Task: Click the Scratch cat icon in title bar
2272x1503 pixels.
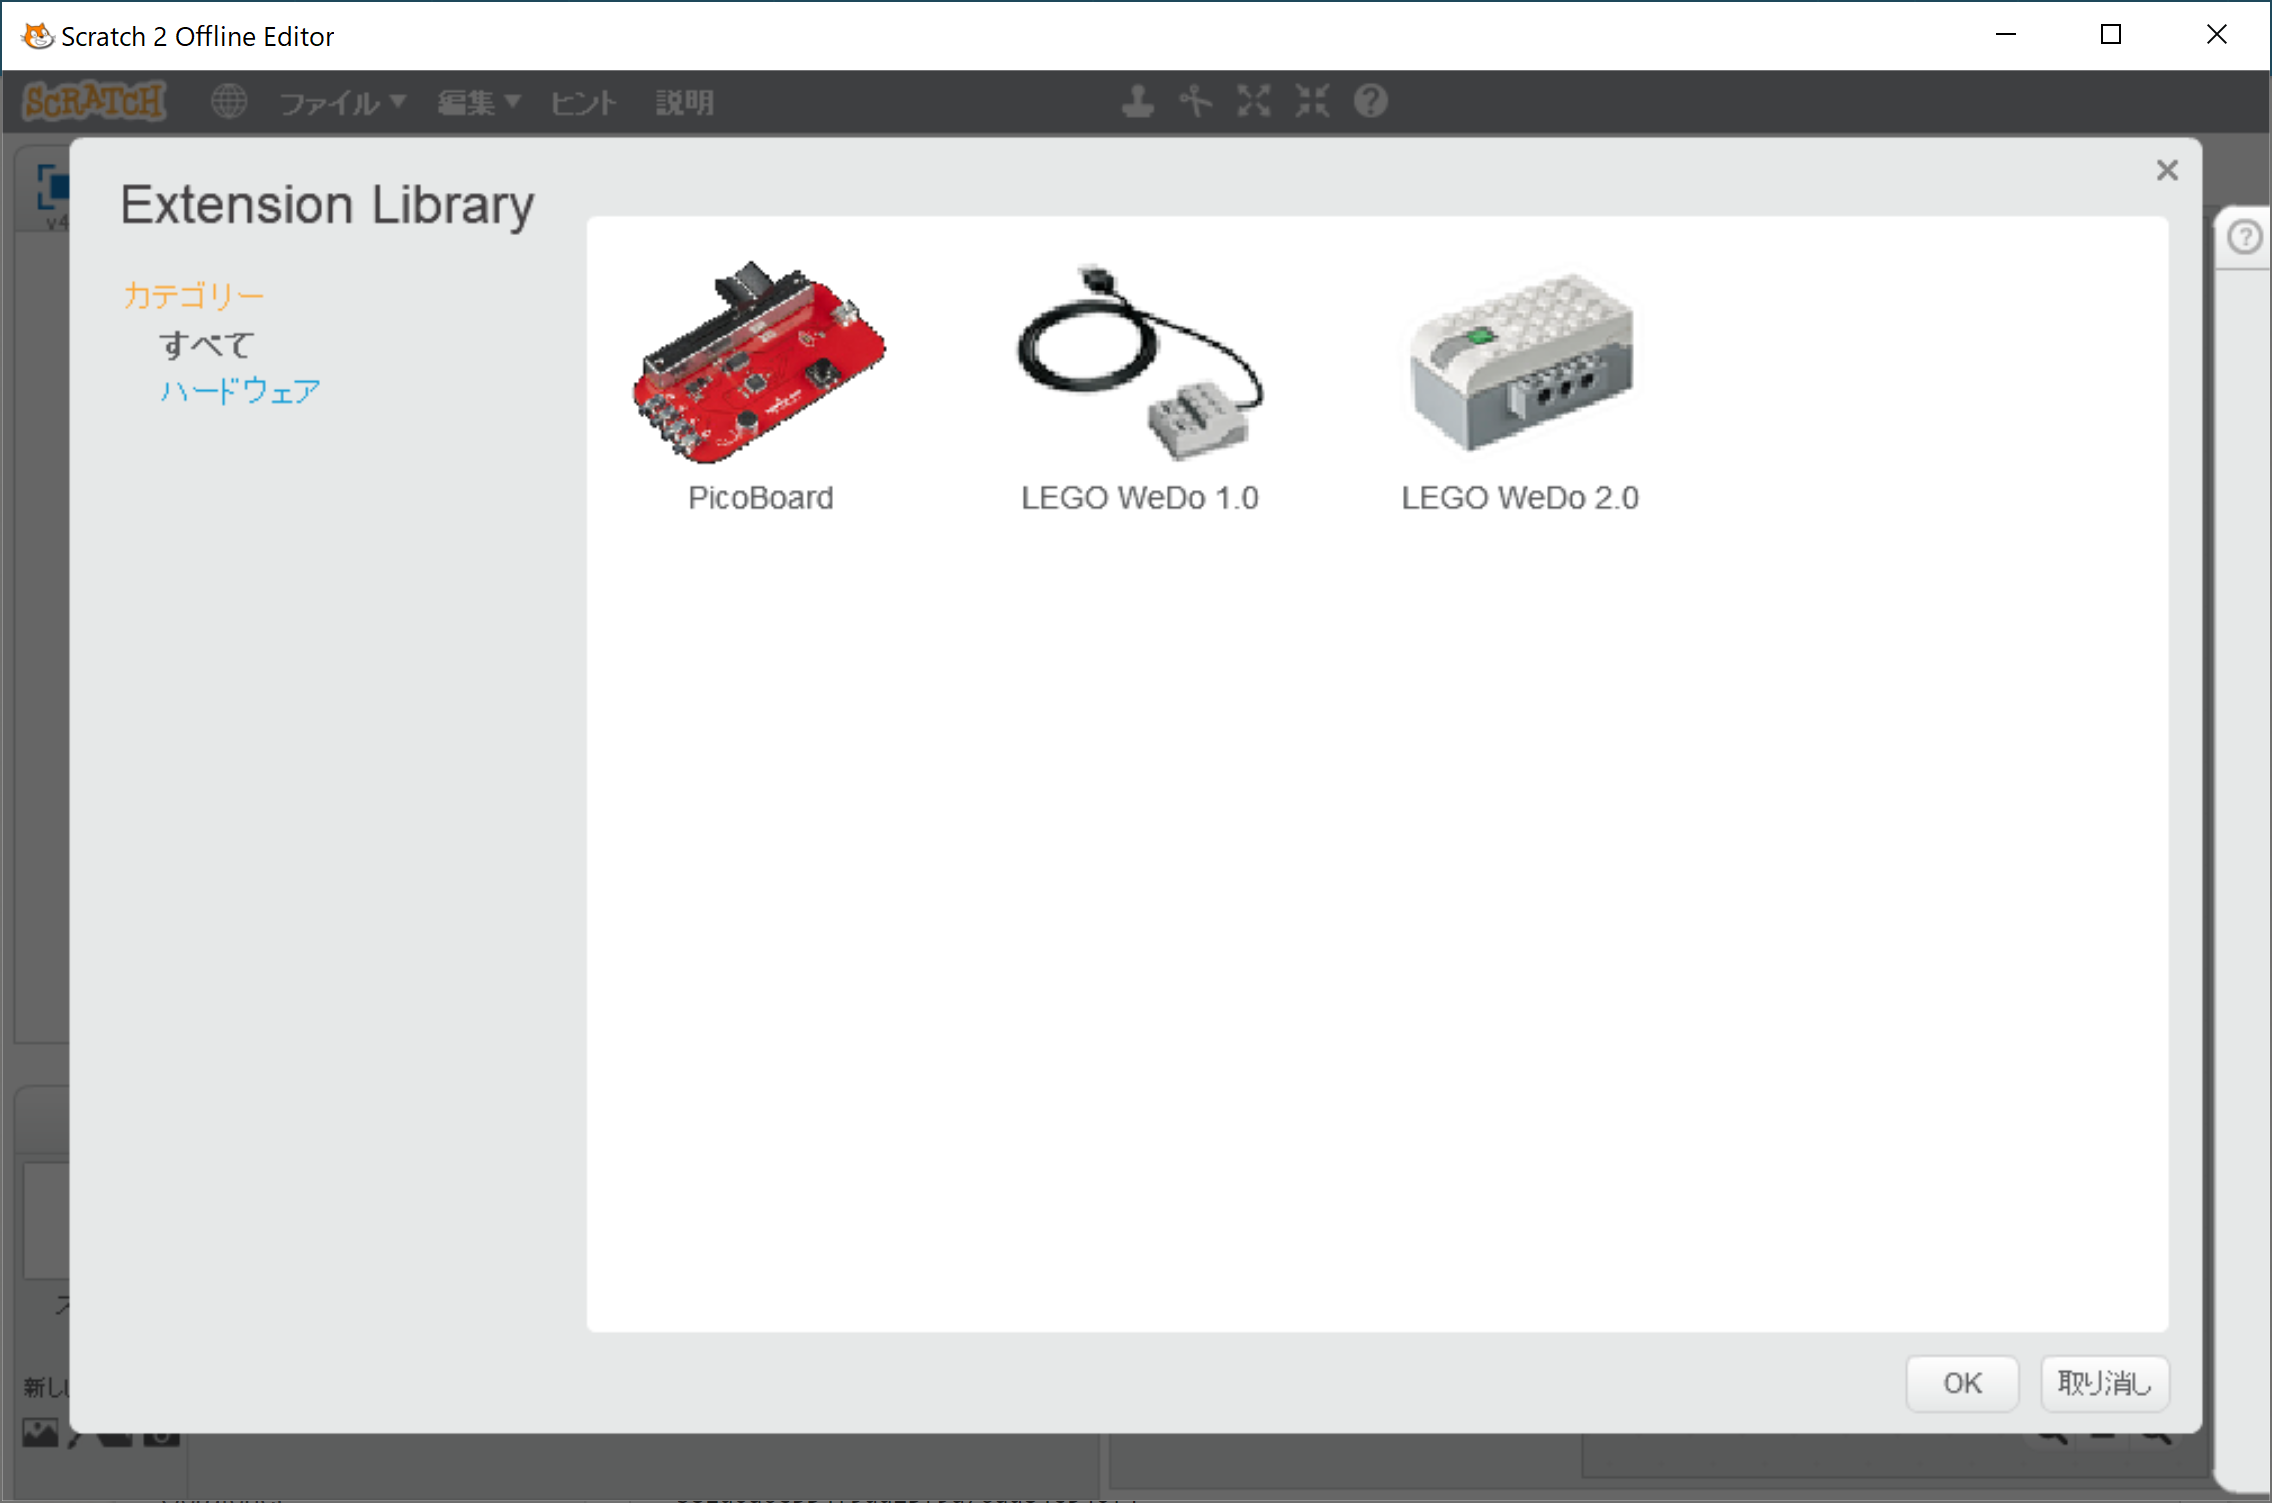Action: click(x=37, y=36)
